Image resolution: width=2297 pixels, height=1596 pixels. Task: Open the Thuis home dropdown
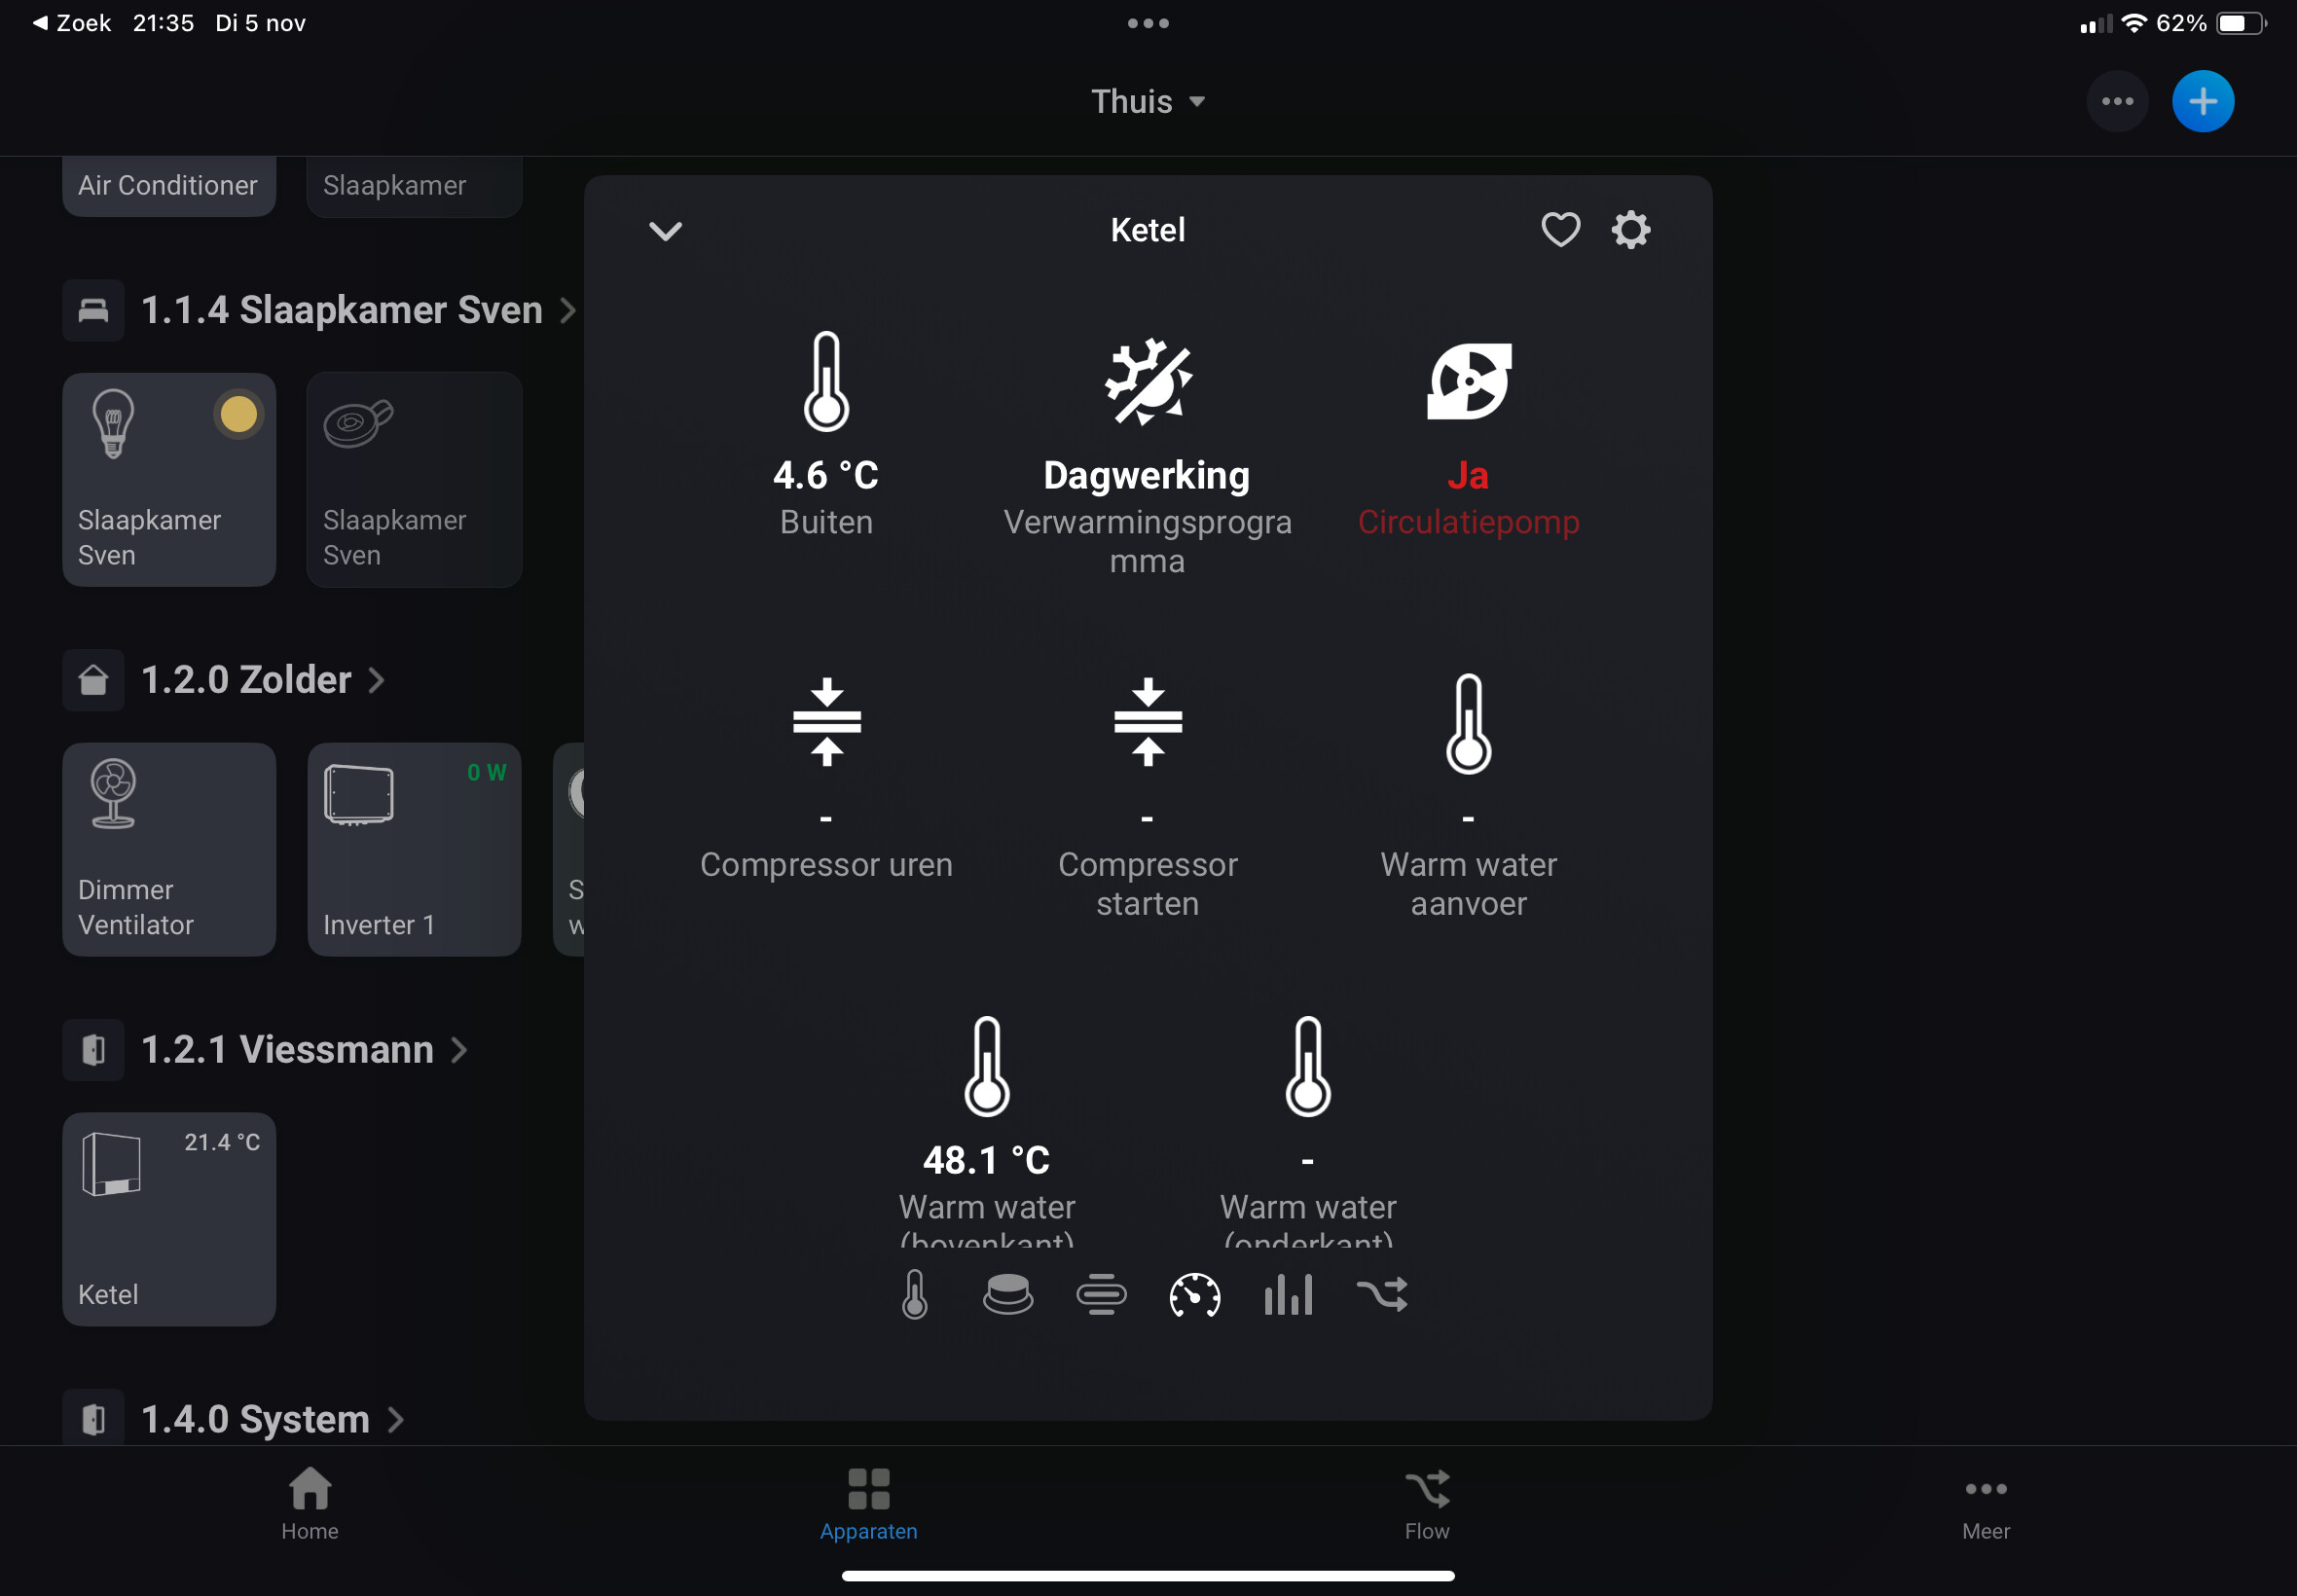pyautogui.click(x=1147, y=101)
